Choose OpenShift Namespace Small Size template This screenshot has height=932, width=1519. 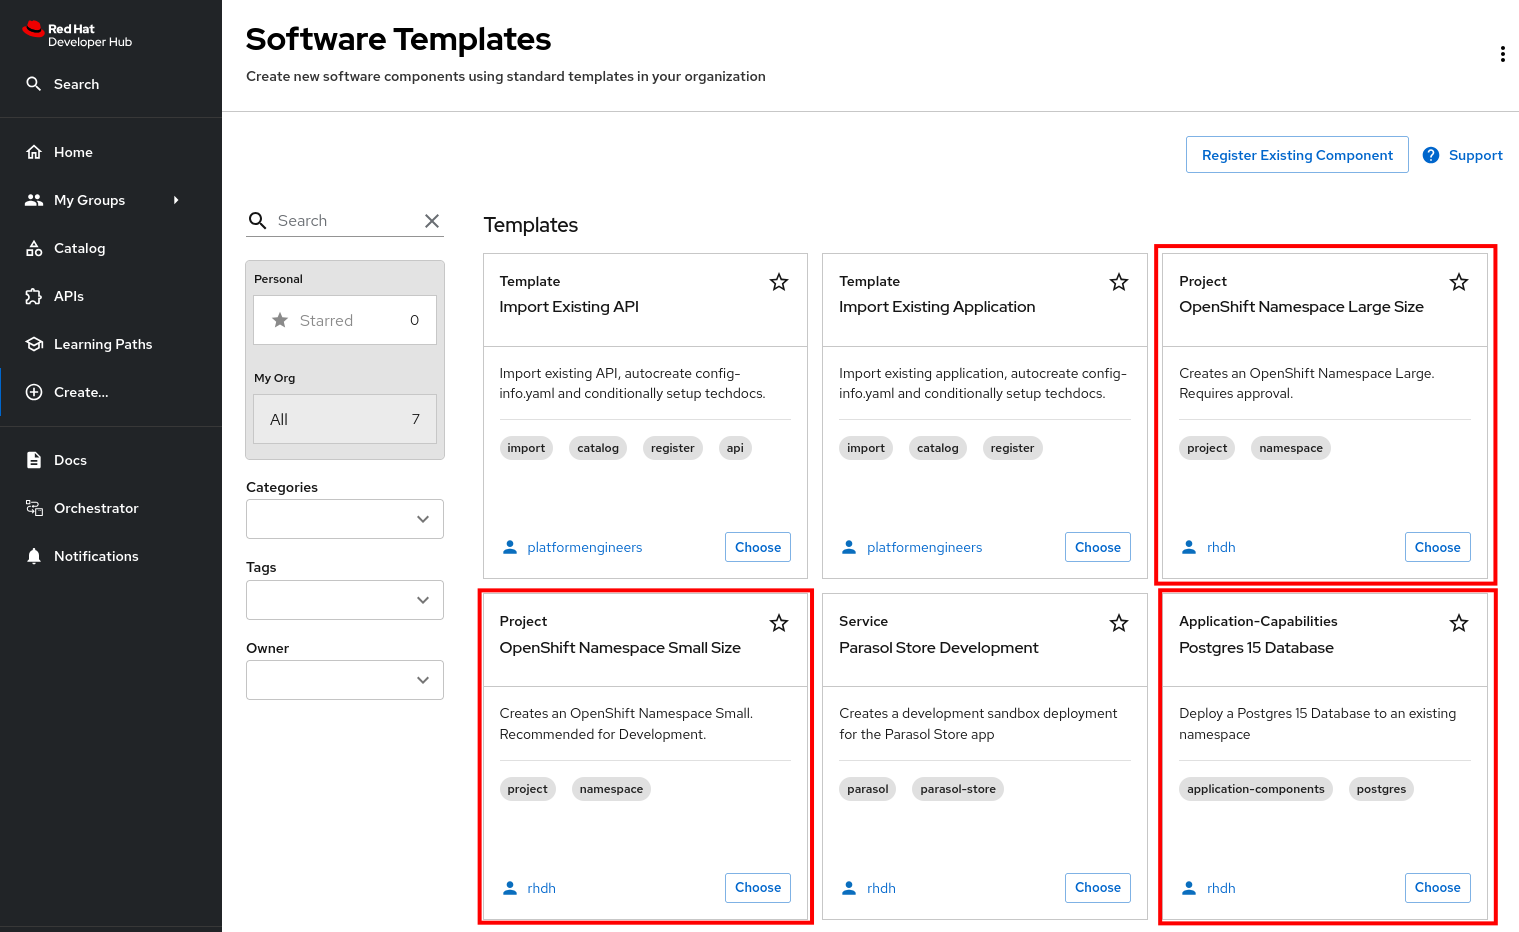[x=758, y=888]
